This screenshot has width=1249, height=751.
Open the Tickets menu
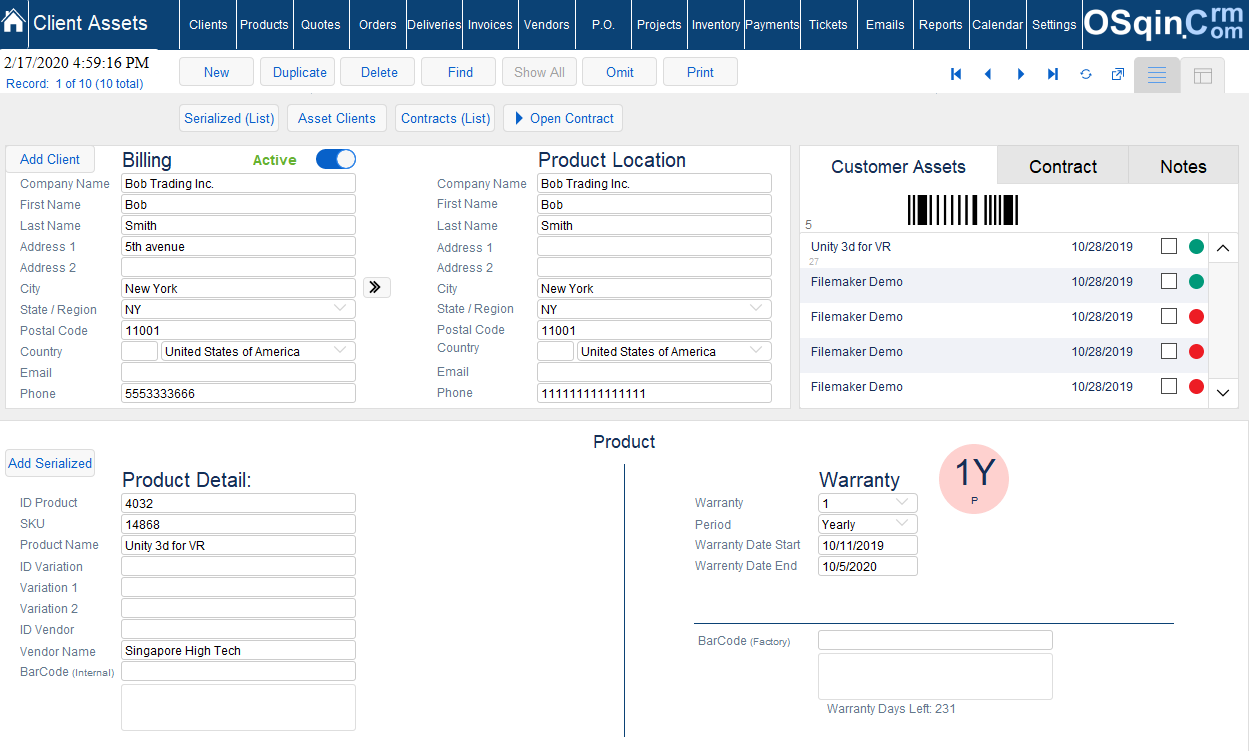828,25
